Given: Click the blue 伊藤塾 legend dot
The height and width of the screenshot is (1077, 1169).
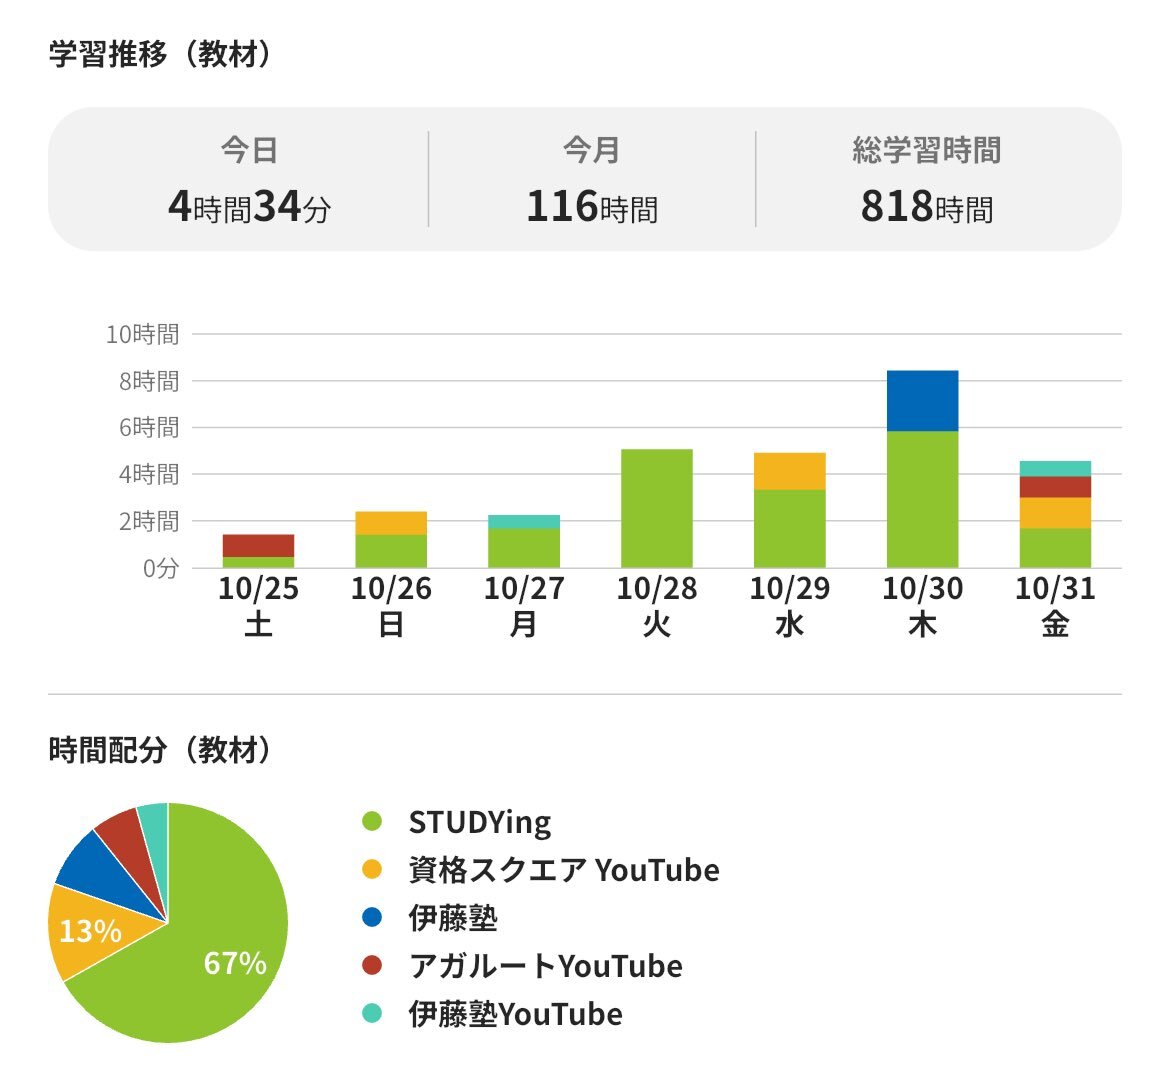Looking at the screenshot, I should pyautogui.click(x=372, y=917).
